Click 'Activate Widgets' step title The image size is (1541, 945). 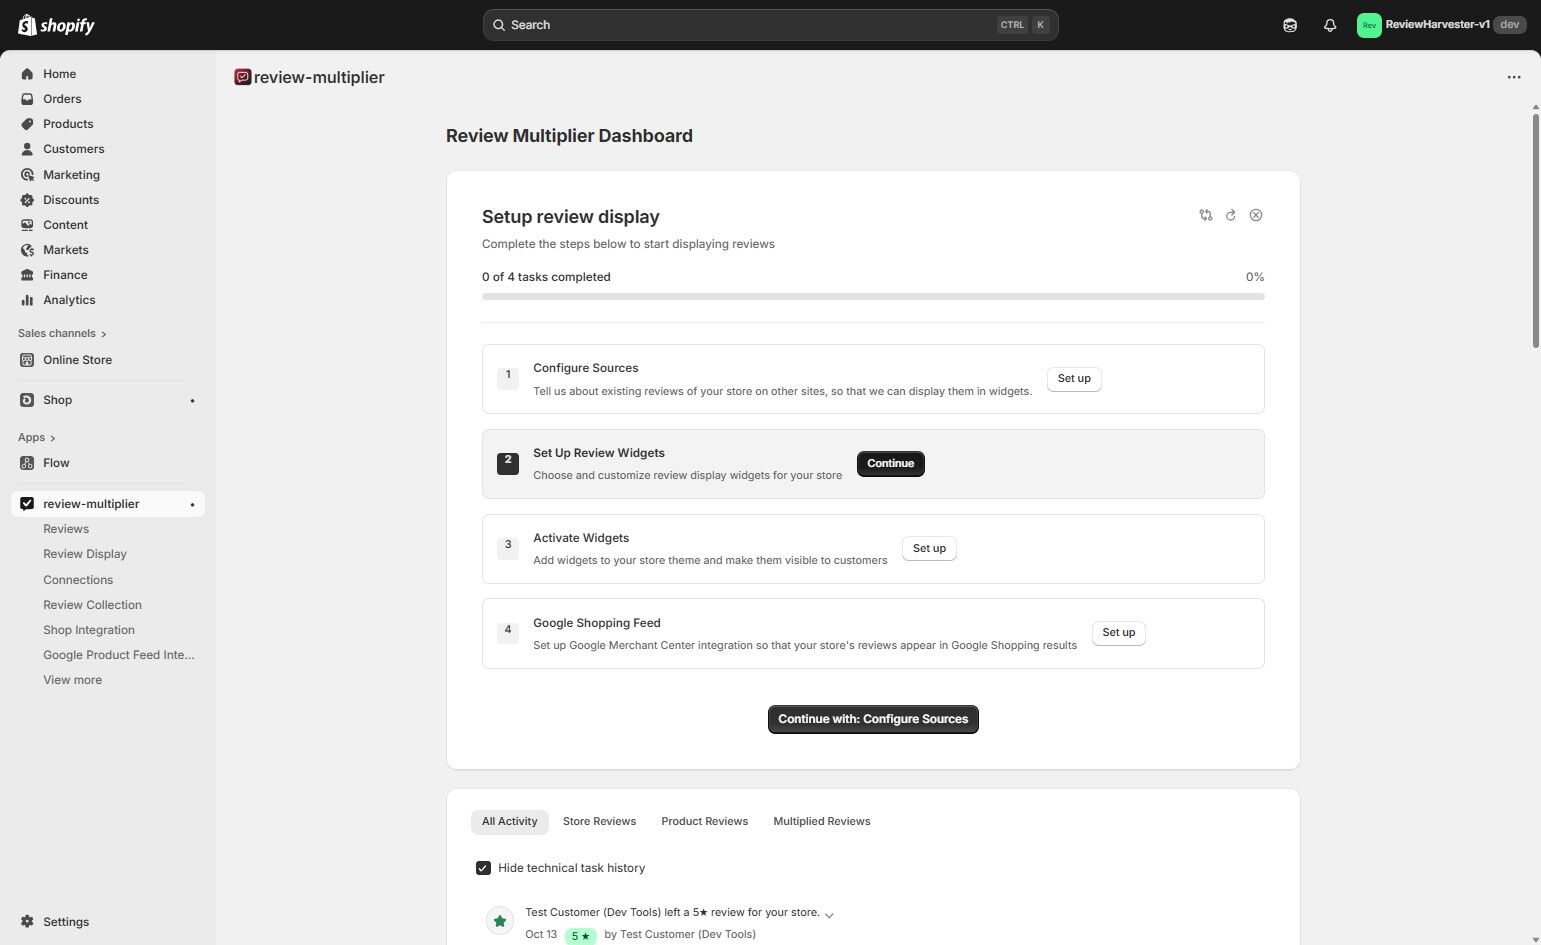[x=581, y=538]
